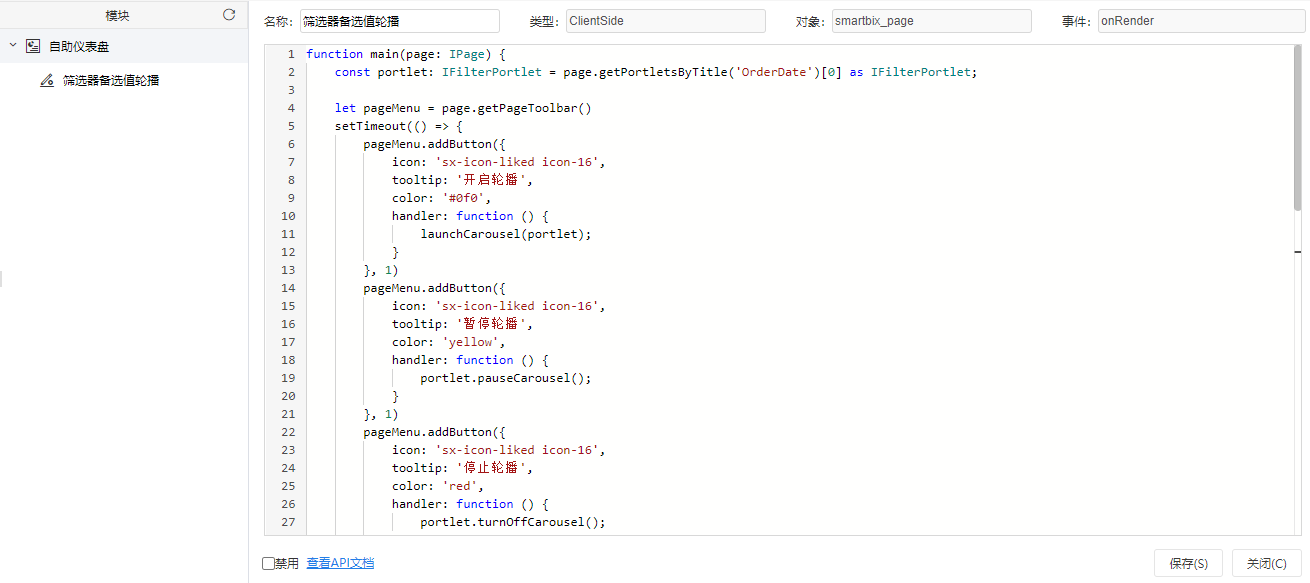Viewport: 1310px width, 583px height.
Task: Open the 事件 onRender field
Action: pyautogui.click(x=1197, y=21)
